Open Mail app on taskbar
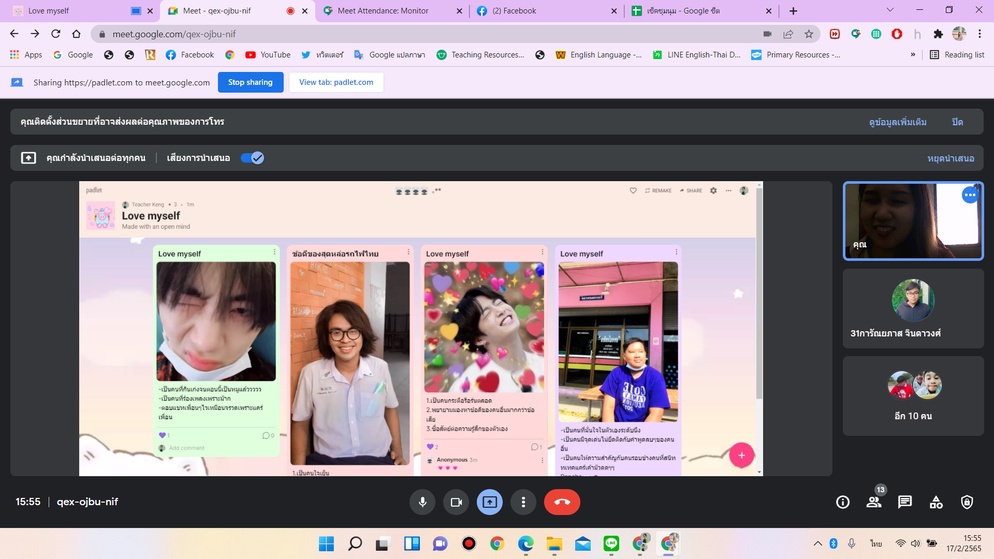The width and height of the screenshot is (994, 559). [583, 544]
